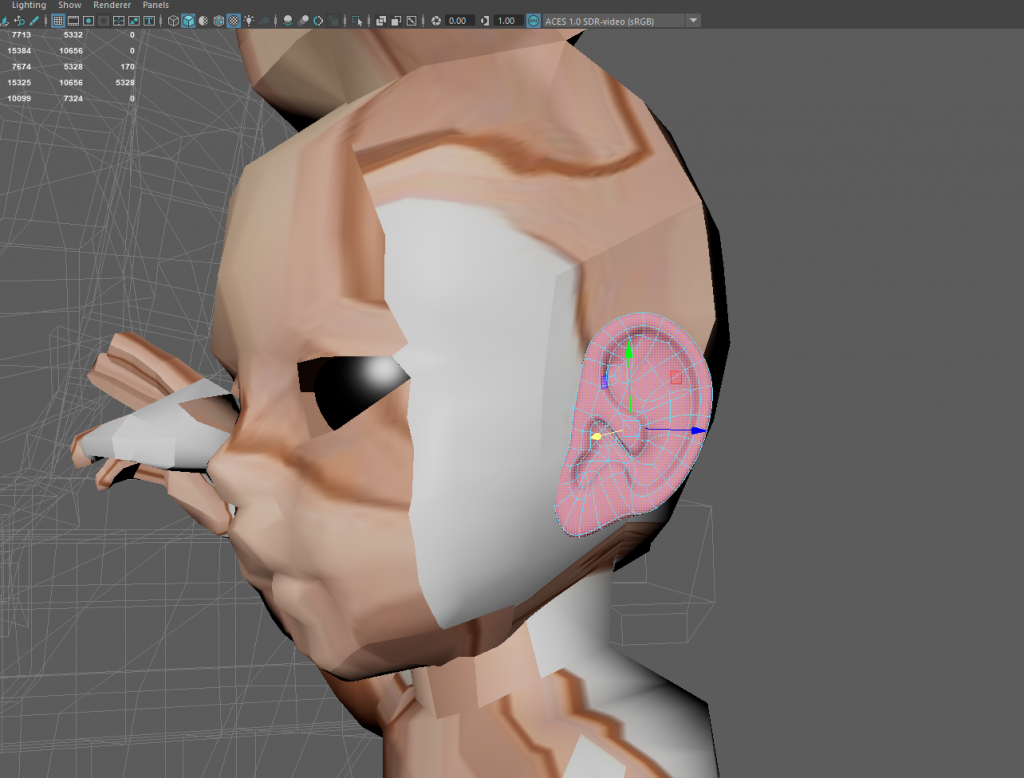Toggle wireframe on shaded icon

[x=218, y=20]
